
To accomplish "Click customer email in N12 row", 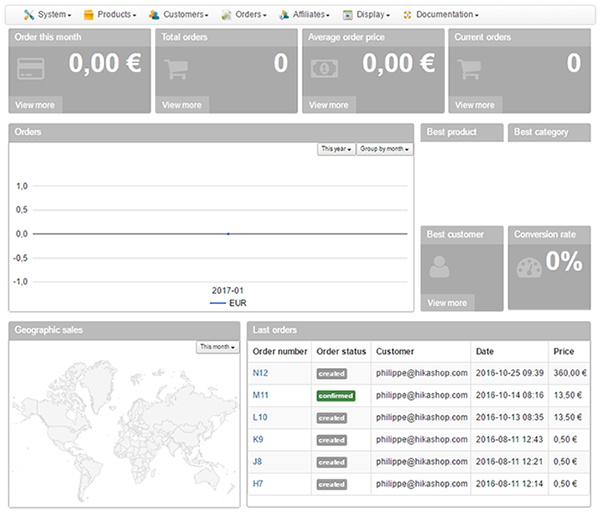I will [422, 373].
